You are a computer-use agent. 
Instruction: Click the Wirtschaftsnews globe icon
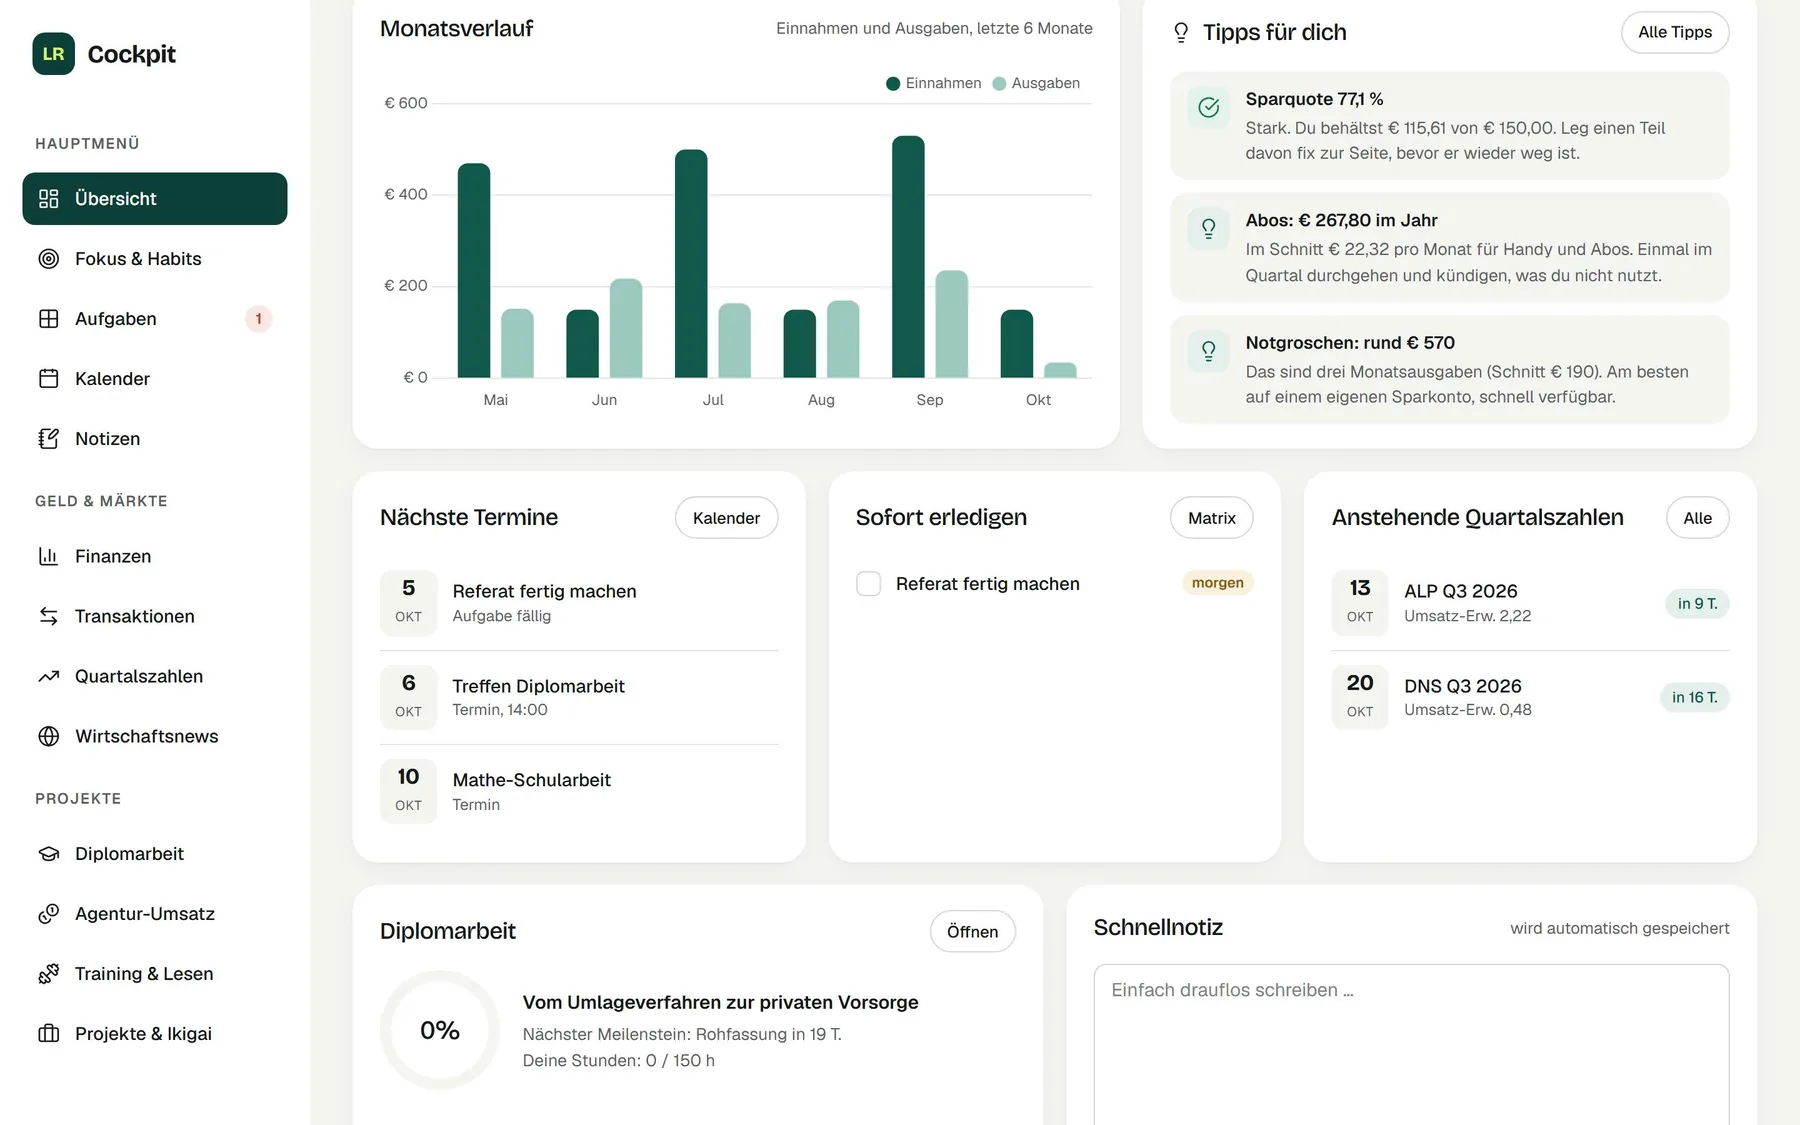point(49,736)
